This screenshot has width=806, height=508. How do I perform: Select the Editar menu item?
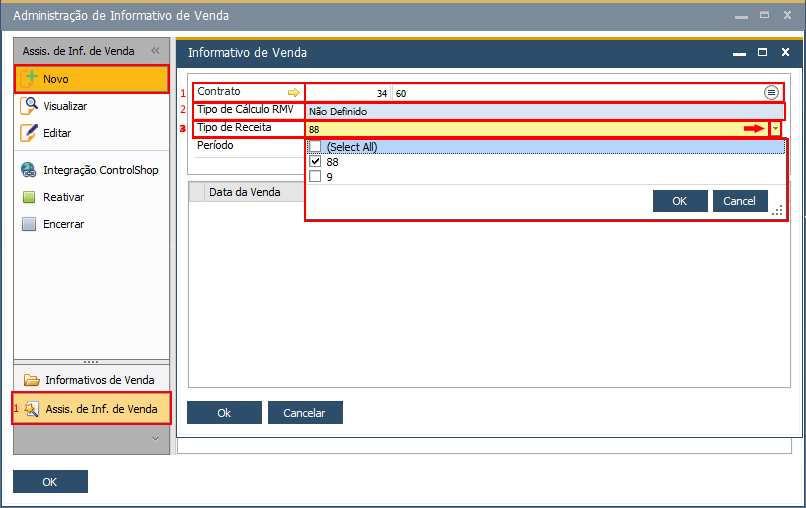point(91,133)
